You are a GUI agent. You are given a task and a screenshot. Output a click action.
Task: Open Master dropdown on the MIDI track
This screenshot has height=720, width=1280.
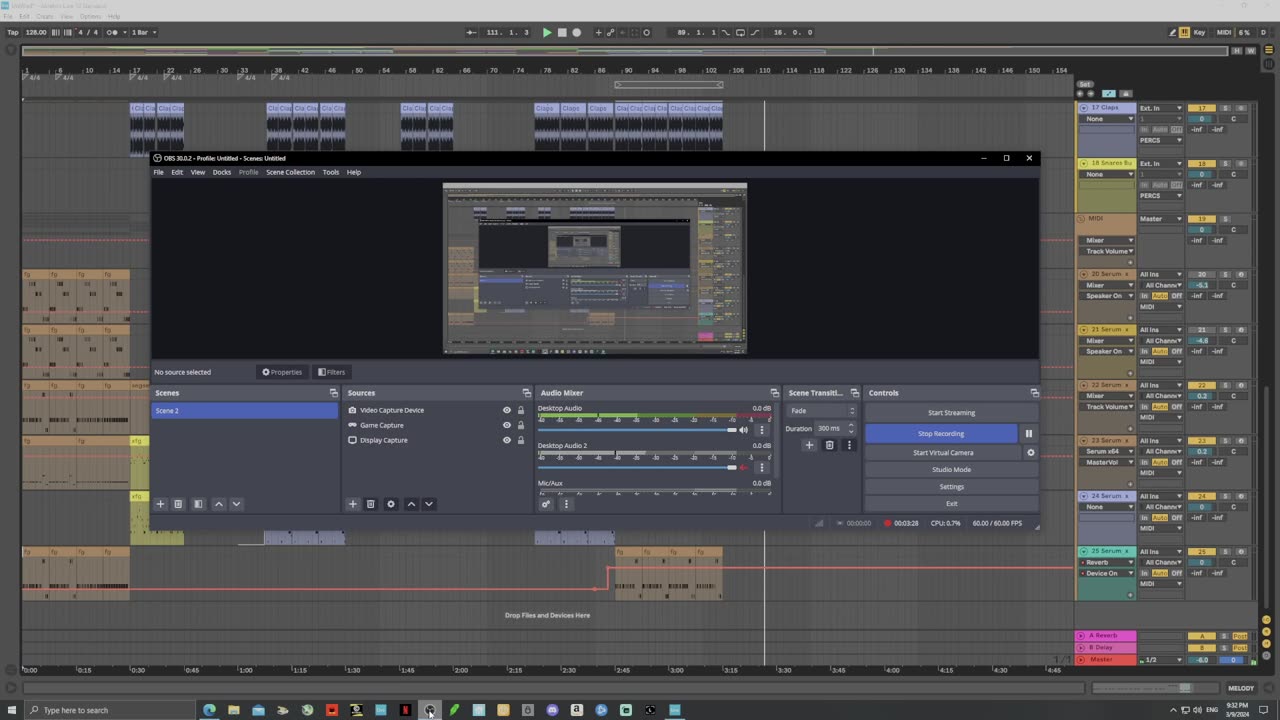pyautogui.click(x=1160, y=219)
